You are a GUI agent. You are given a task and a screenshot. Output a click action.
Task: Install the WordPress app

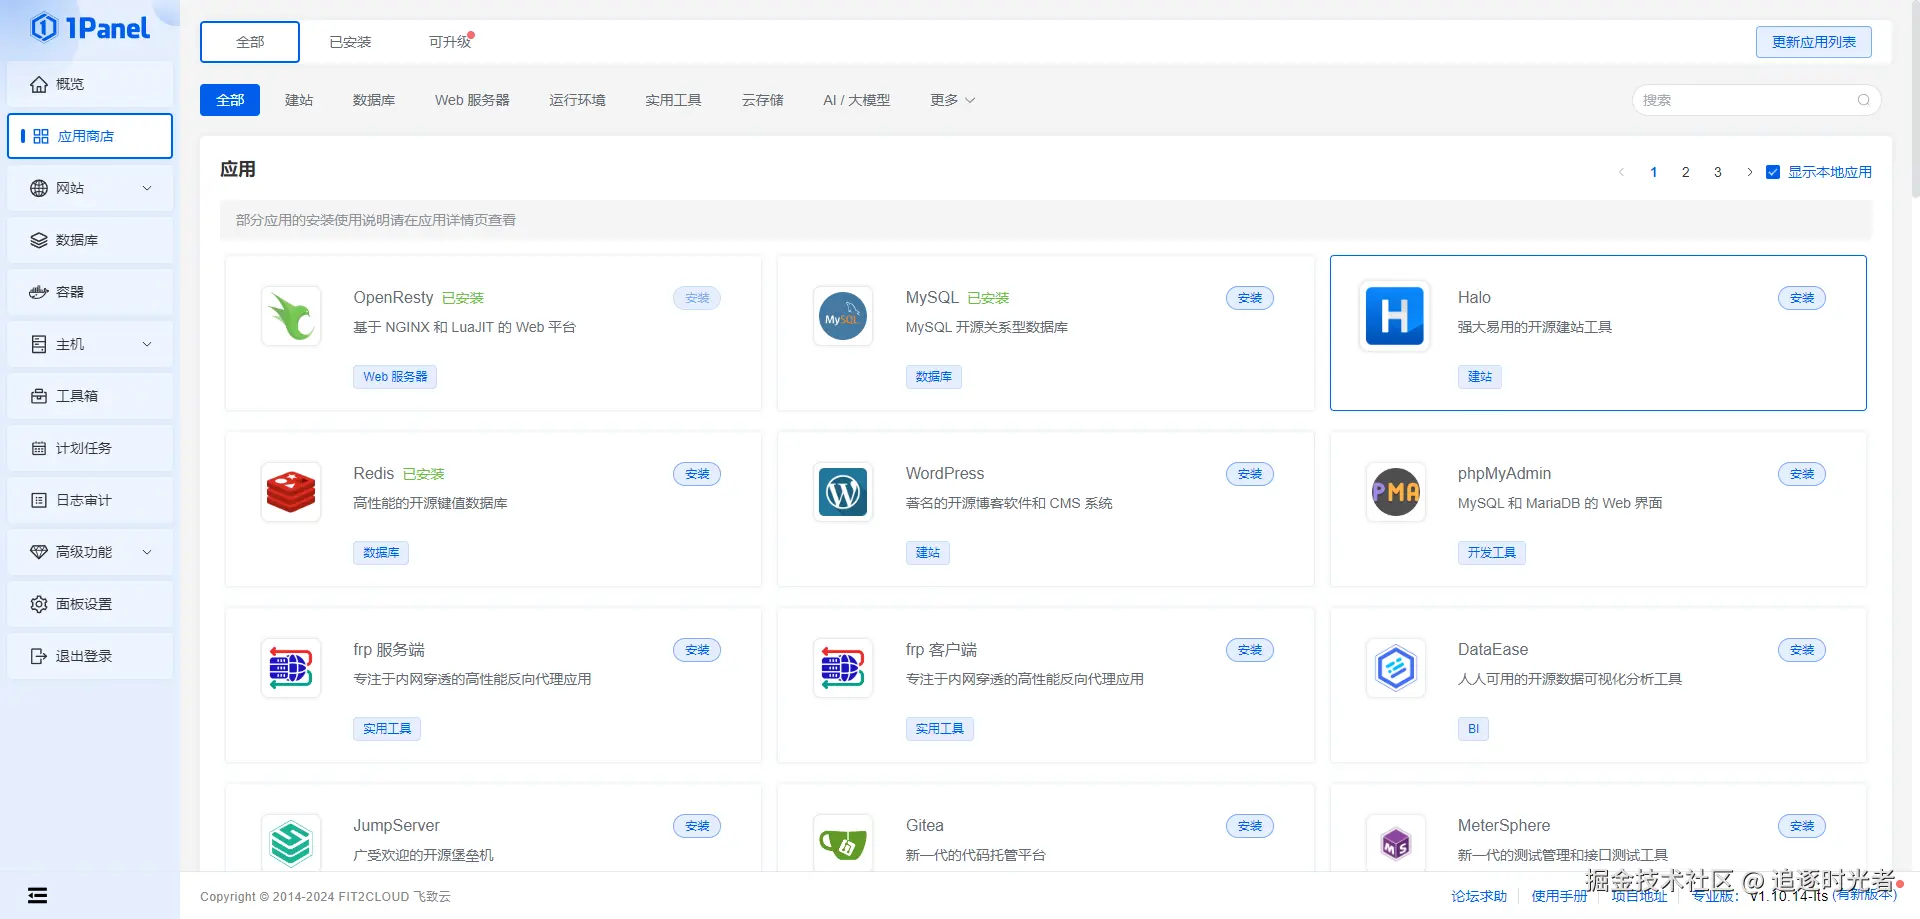1250,474
